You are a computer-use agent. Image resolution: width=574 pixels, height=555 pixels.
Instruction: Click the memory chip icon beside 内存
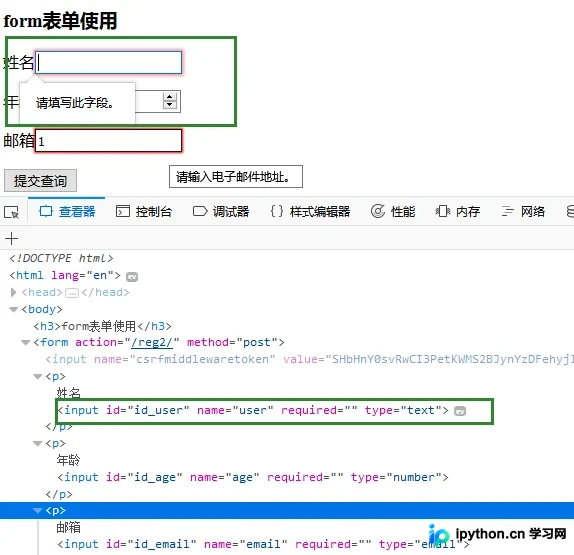click(443, 211)
